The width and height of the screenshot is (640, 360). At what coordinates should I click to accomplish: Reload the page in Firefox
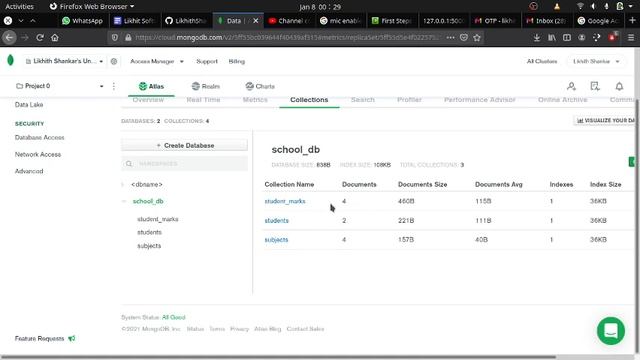40,38
